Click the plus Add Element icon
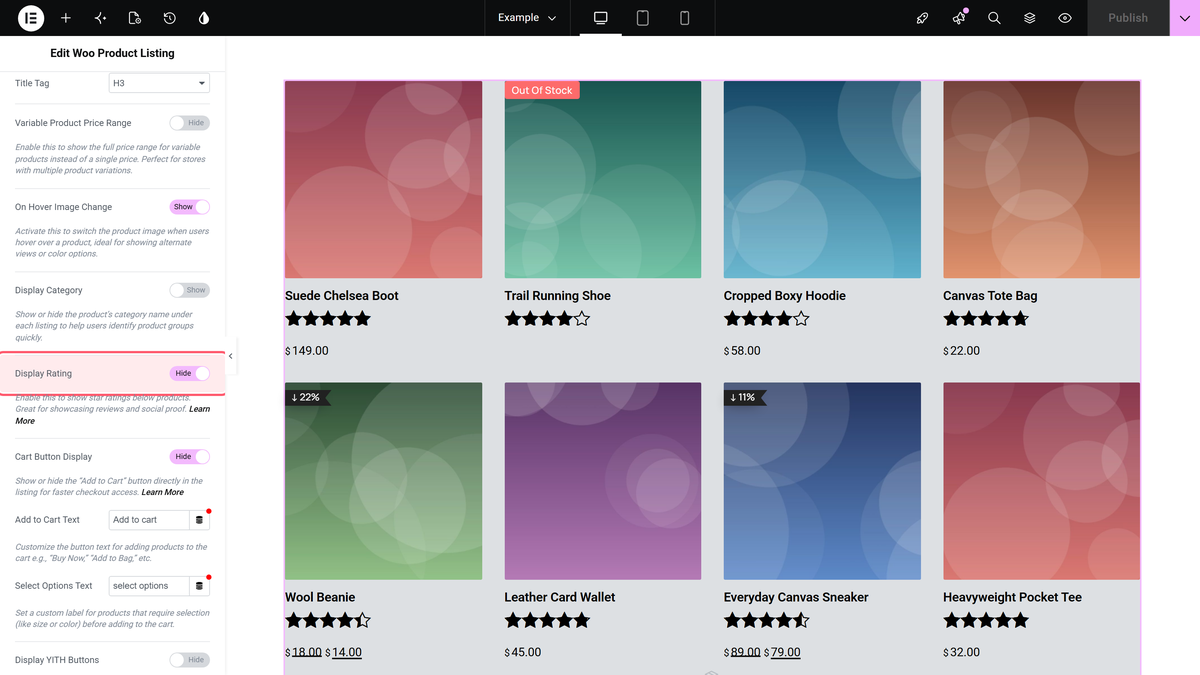 [66, 18]
